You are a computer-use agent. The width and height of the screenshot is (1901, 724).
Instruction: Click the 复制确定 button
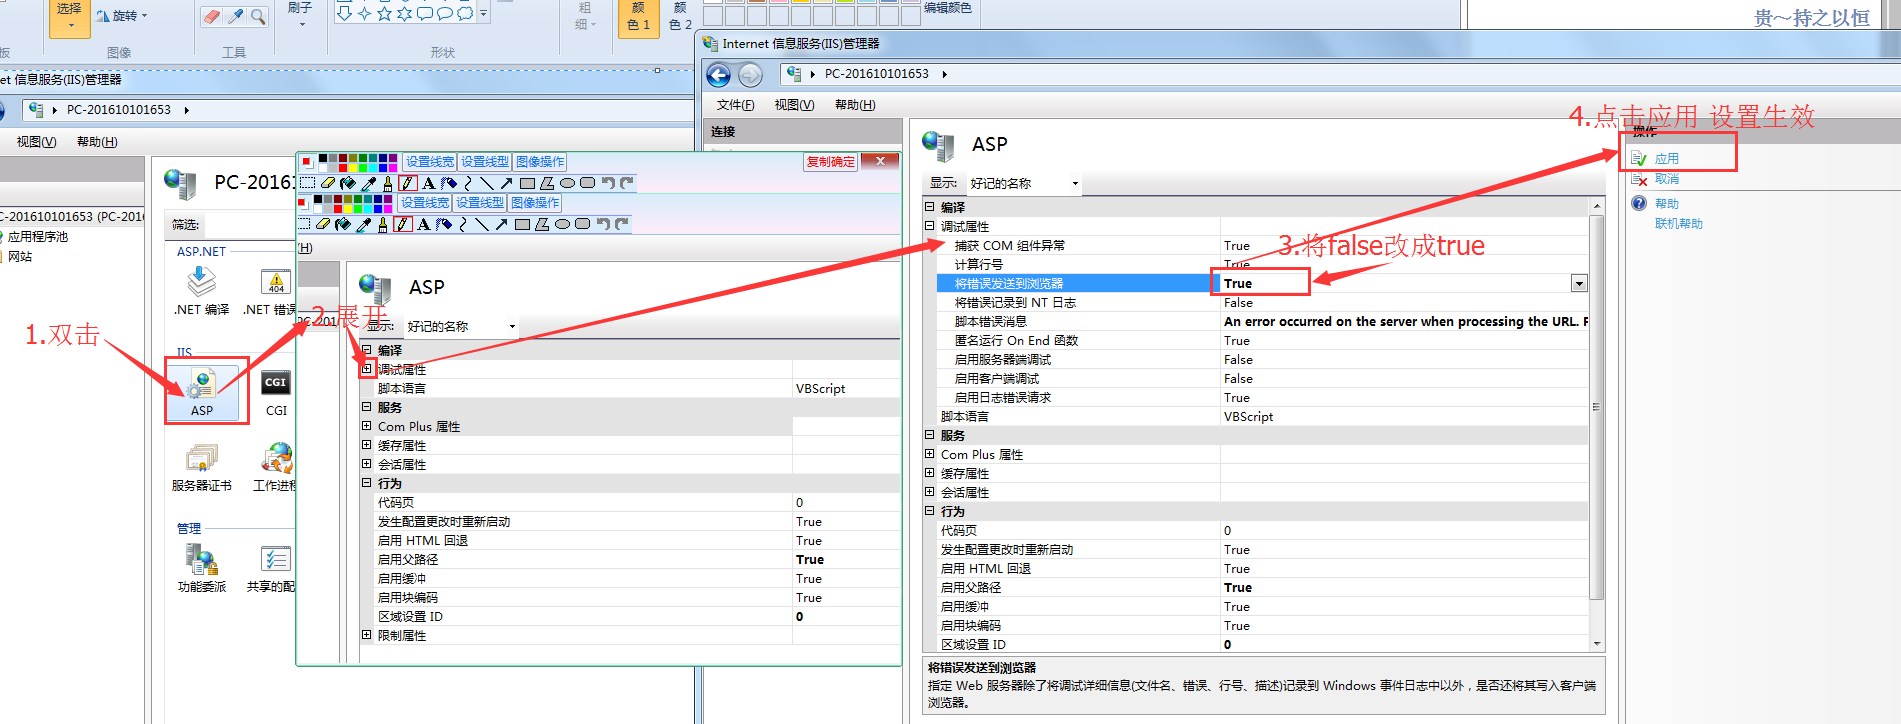coord(830,162)
